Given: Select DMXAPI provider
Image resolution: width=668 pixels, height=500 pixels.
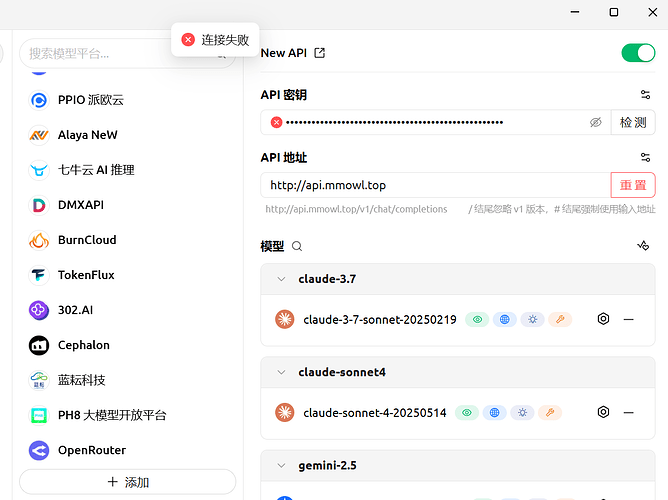Looking at the screenshot, I should 128,205.
